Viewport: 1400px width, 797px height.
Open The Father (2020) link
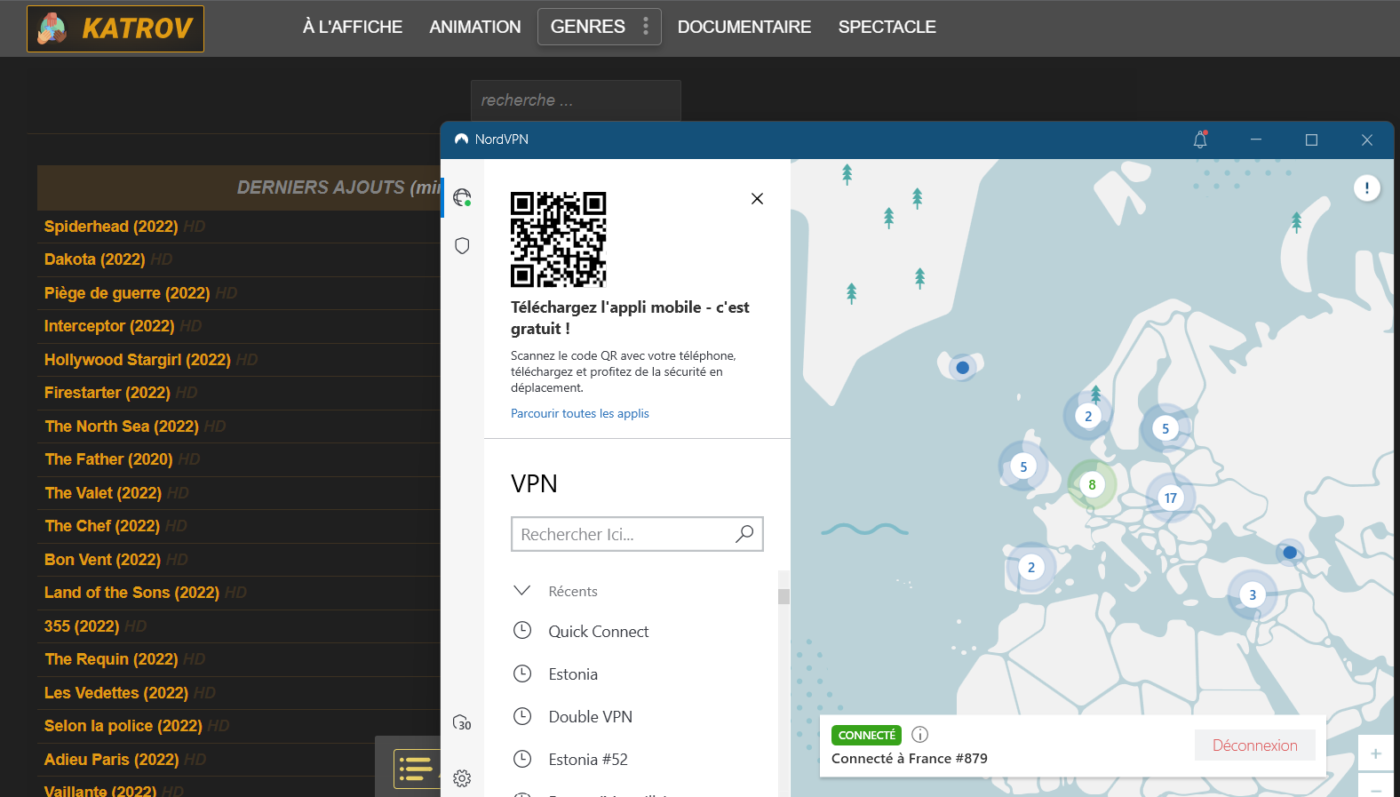pos(108,459)
